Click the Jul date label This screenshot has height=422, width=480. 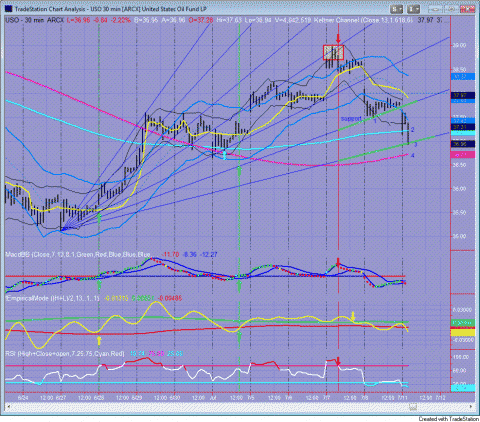(x=213, y=398)
